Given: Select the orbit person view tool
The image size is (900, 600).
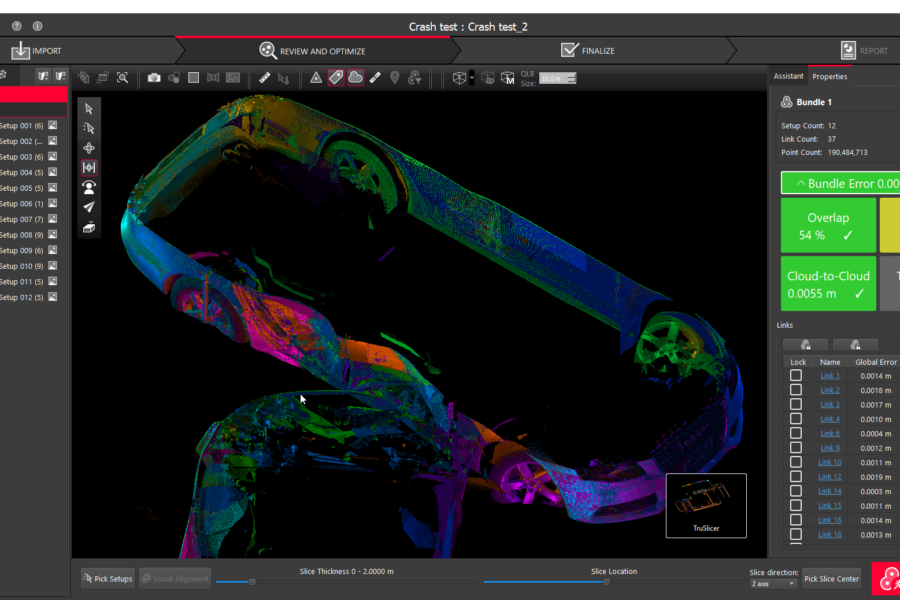Looking at the screenshot, I should pyautogui.click(x=89, y=187).
